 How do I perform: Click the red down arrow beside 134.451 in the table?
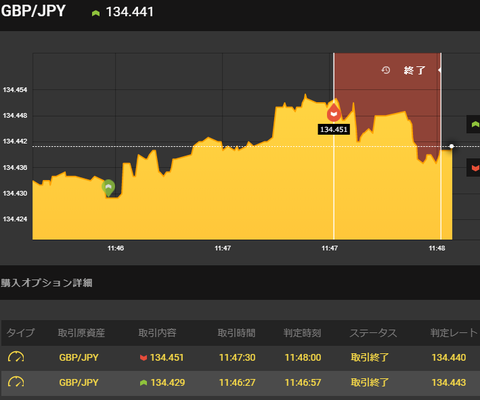[x=143, y=358]
